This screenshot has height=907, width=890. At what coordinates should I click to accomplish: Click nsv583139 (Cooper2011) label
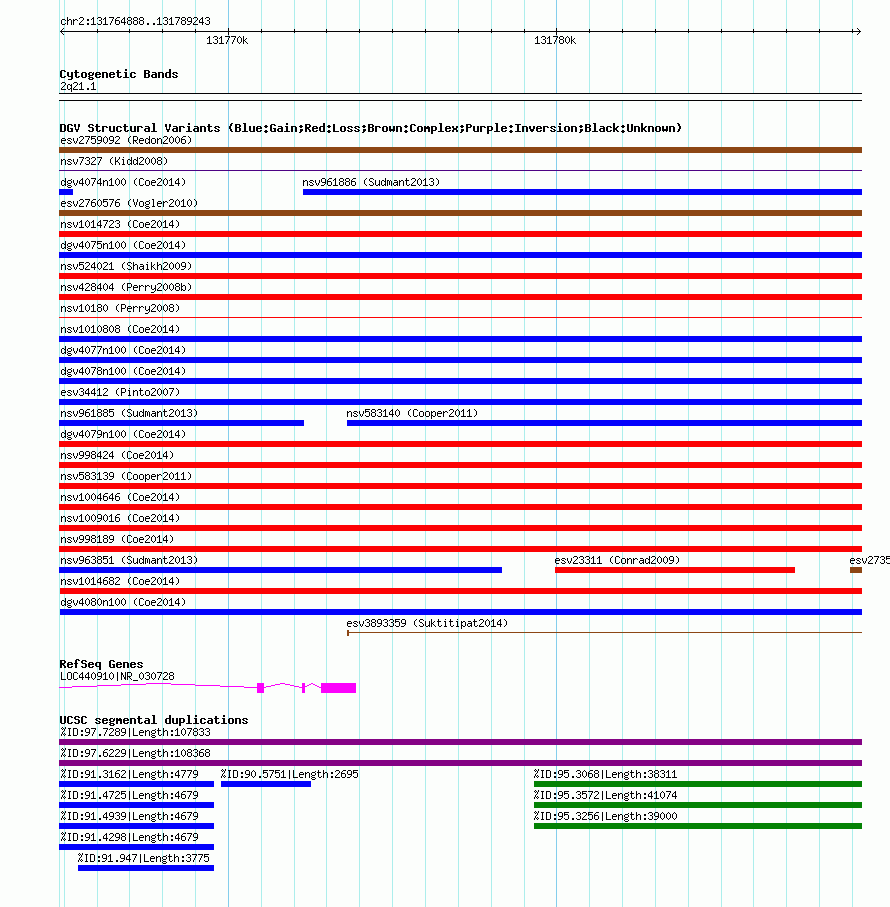pos(126,476)
